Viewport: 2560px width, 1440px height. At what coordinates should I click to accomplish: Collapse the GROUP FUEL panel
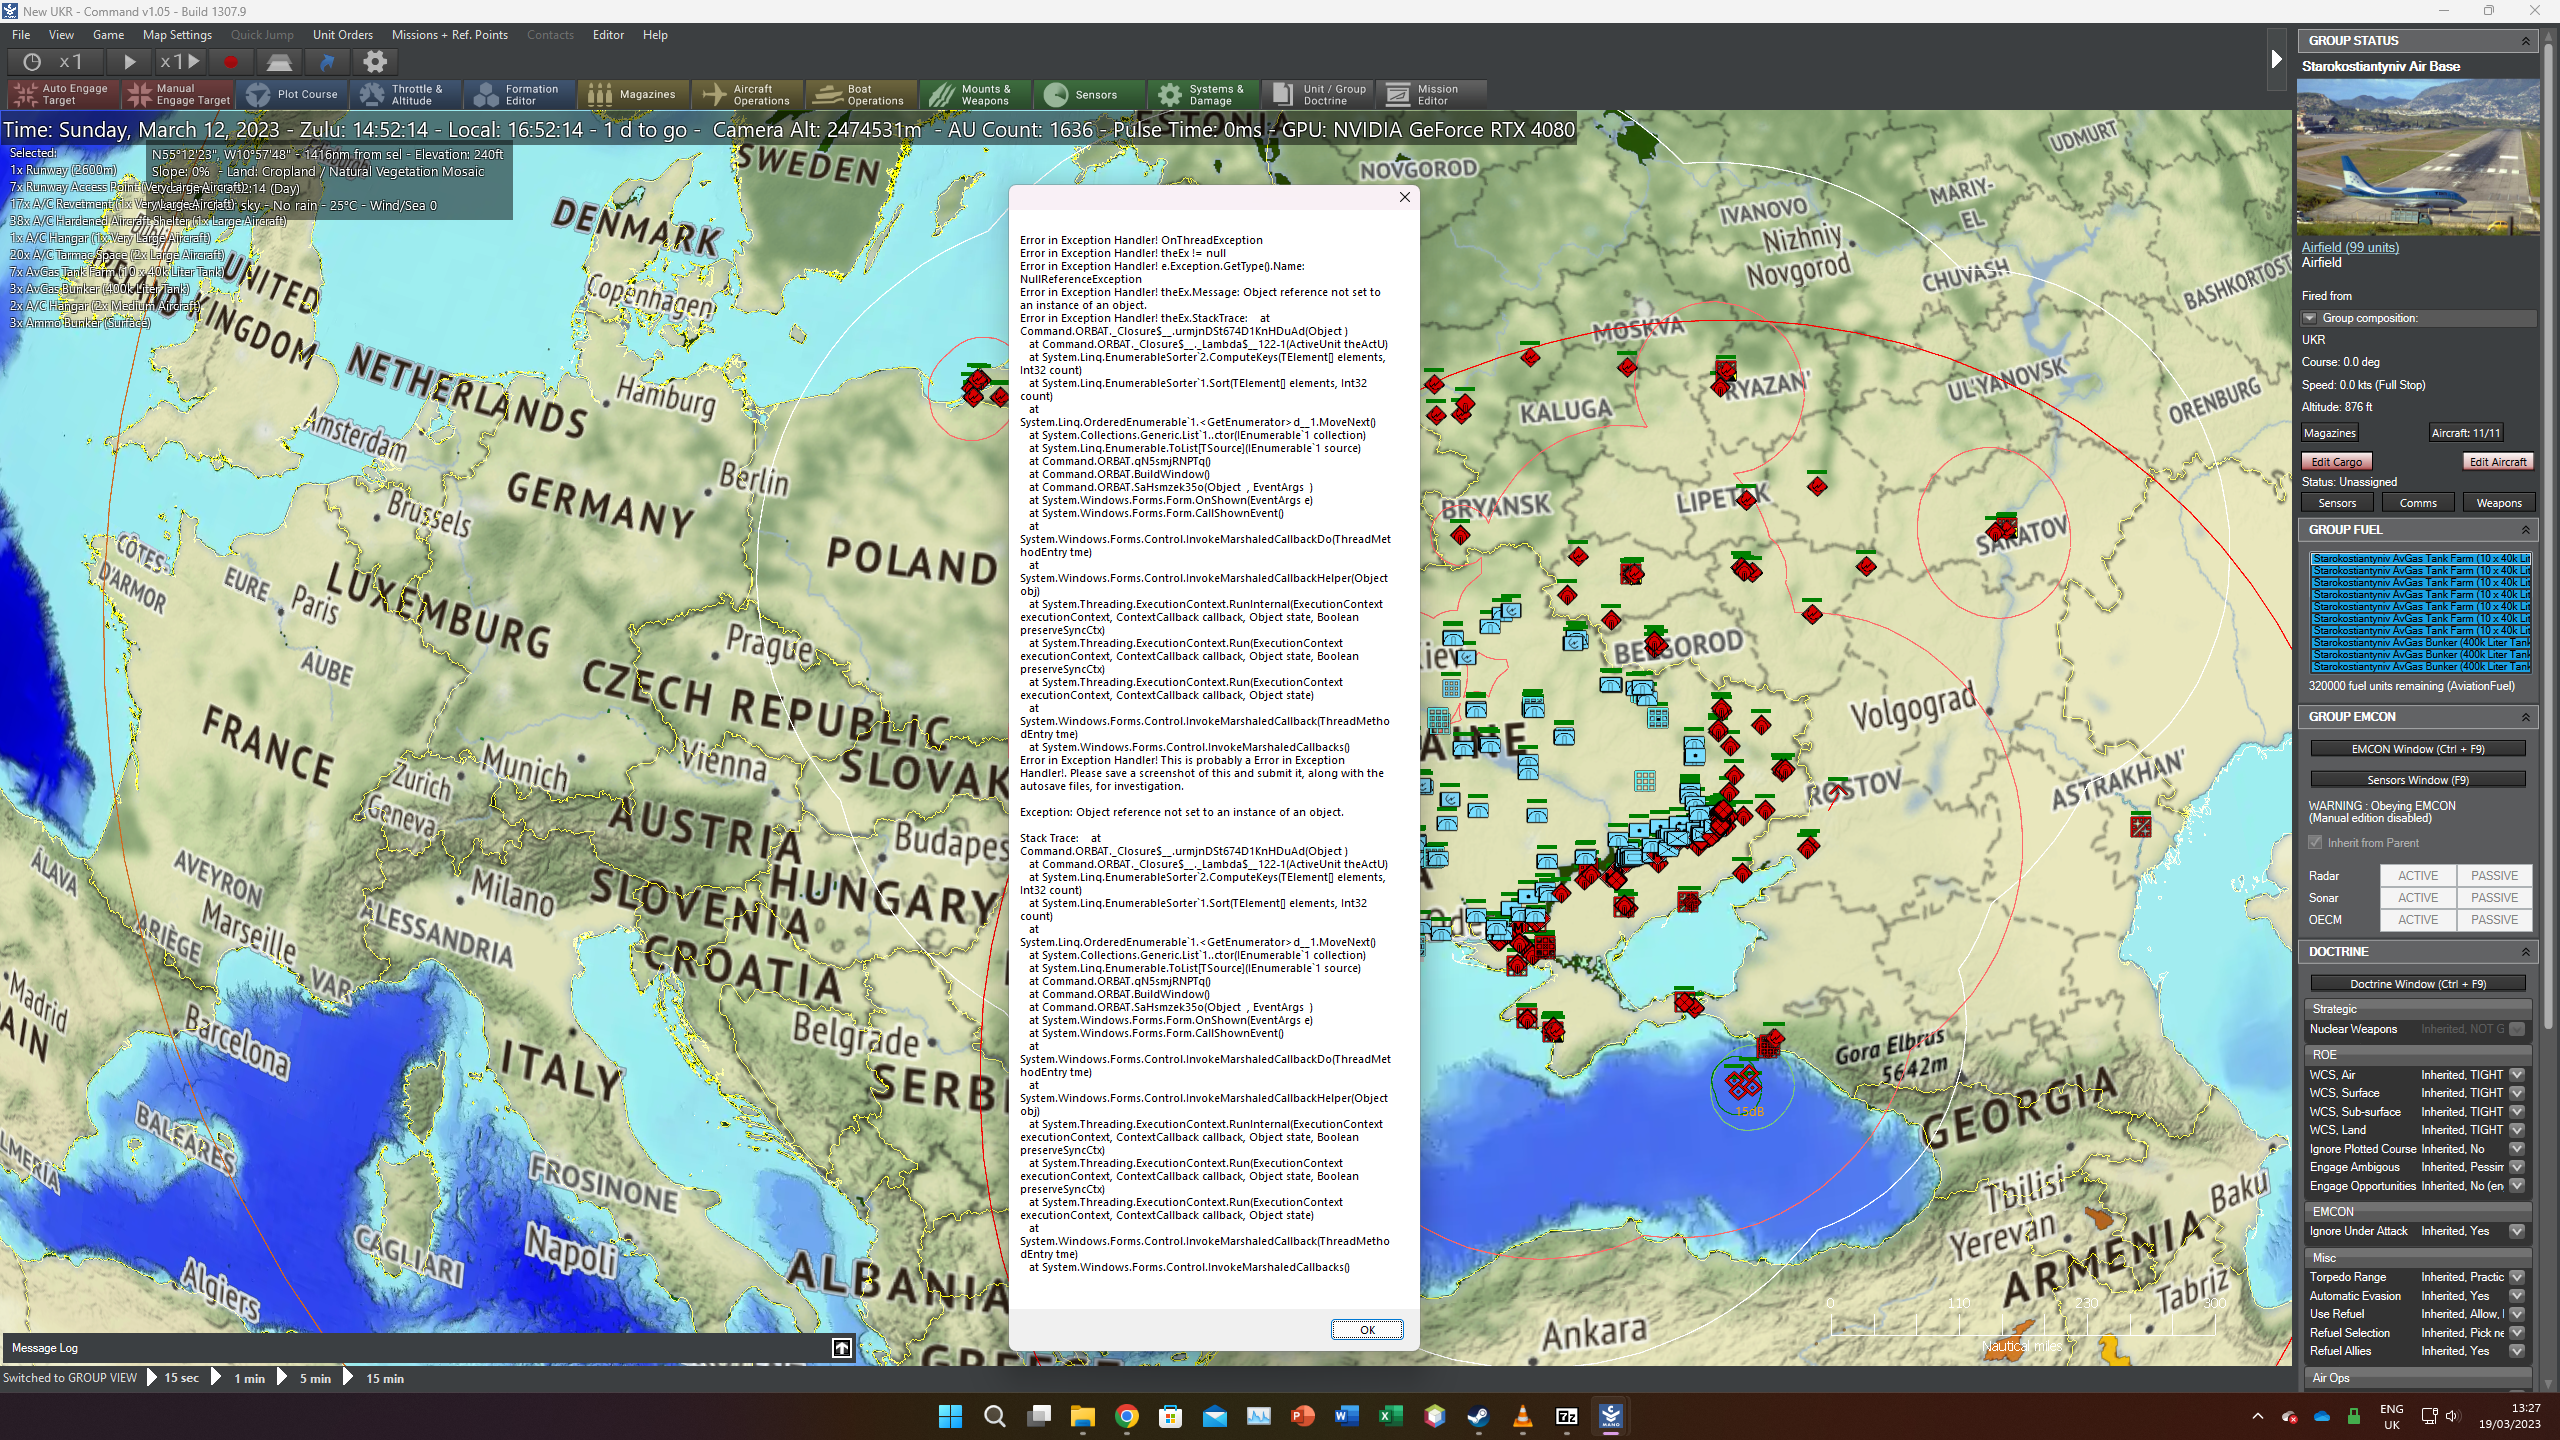2526,530
